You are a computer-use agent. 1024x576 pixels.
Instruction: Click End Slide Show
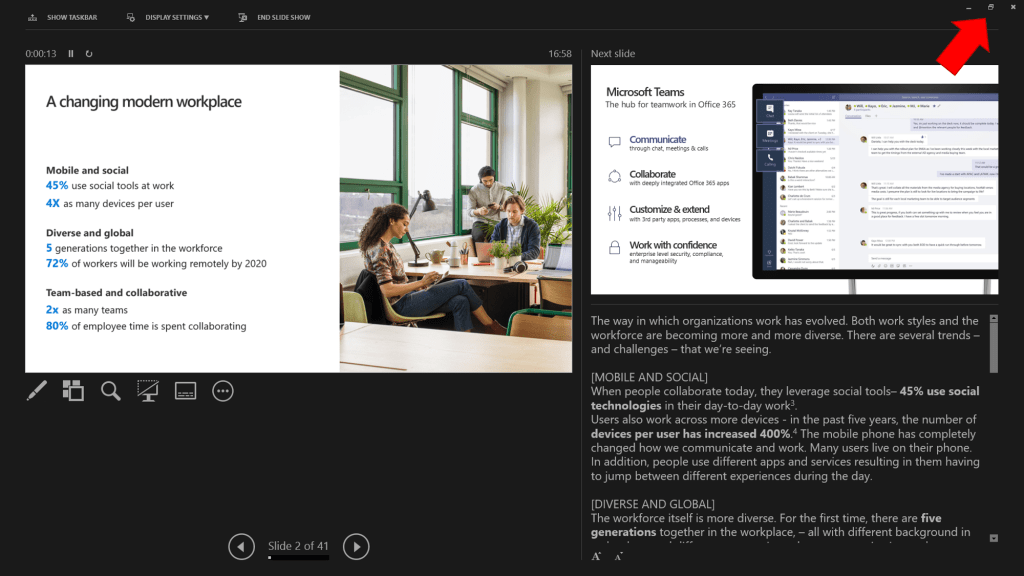pyautogui.click(x=275, y=17)
